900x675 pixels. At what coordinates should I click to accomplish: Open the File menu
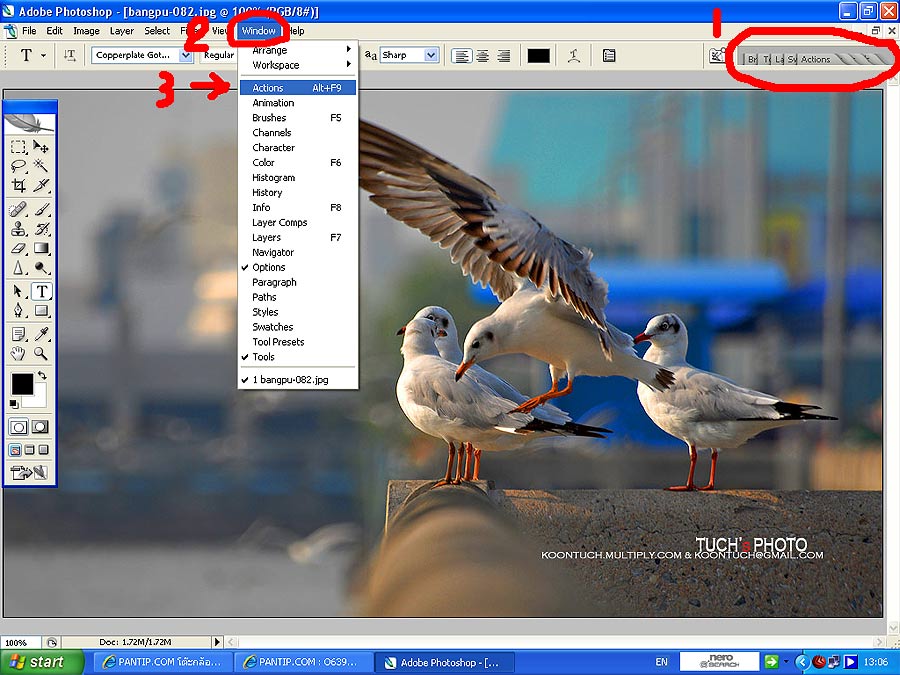point(29,31)
